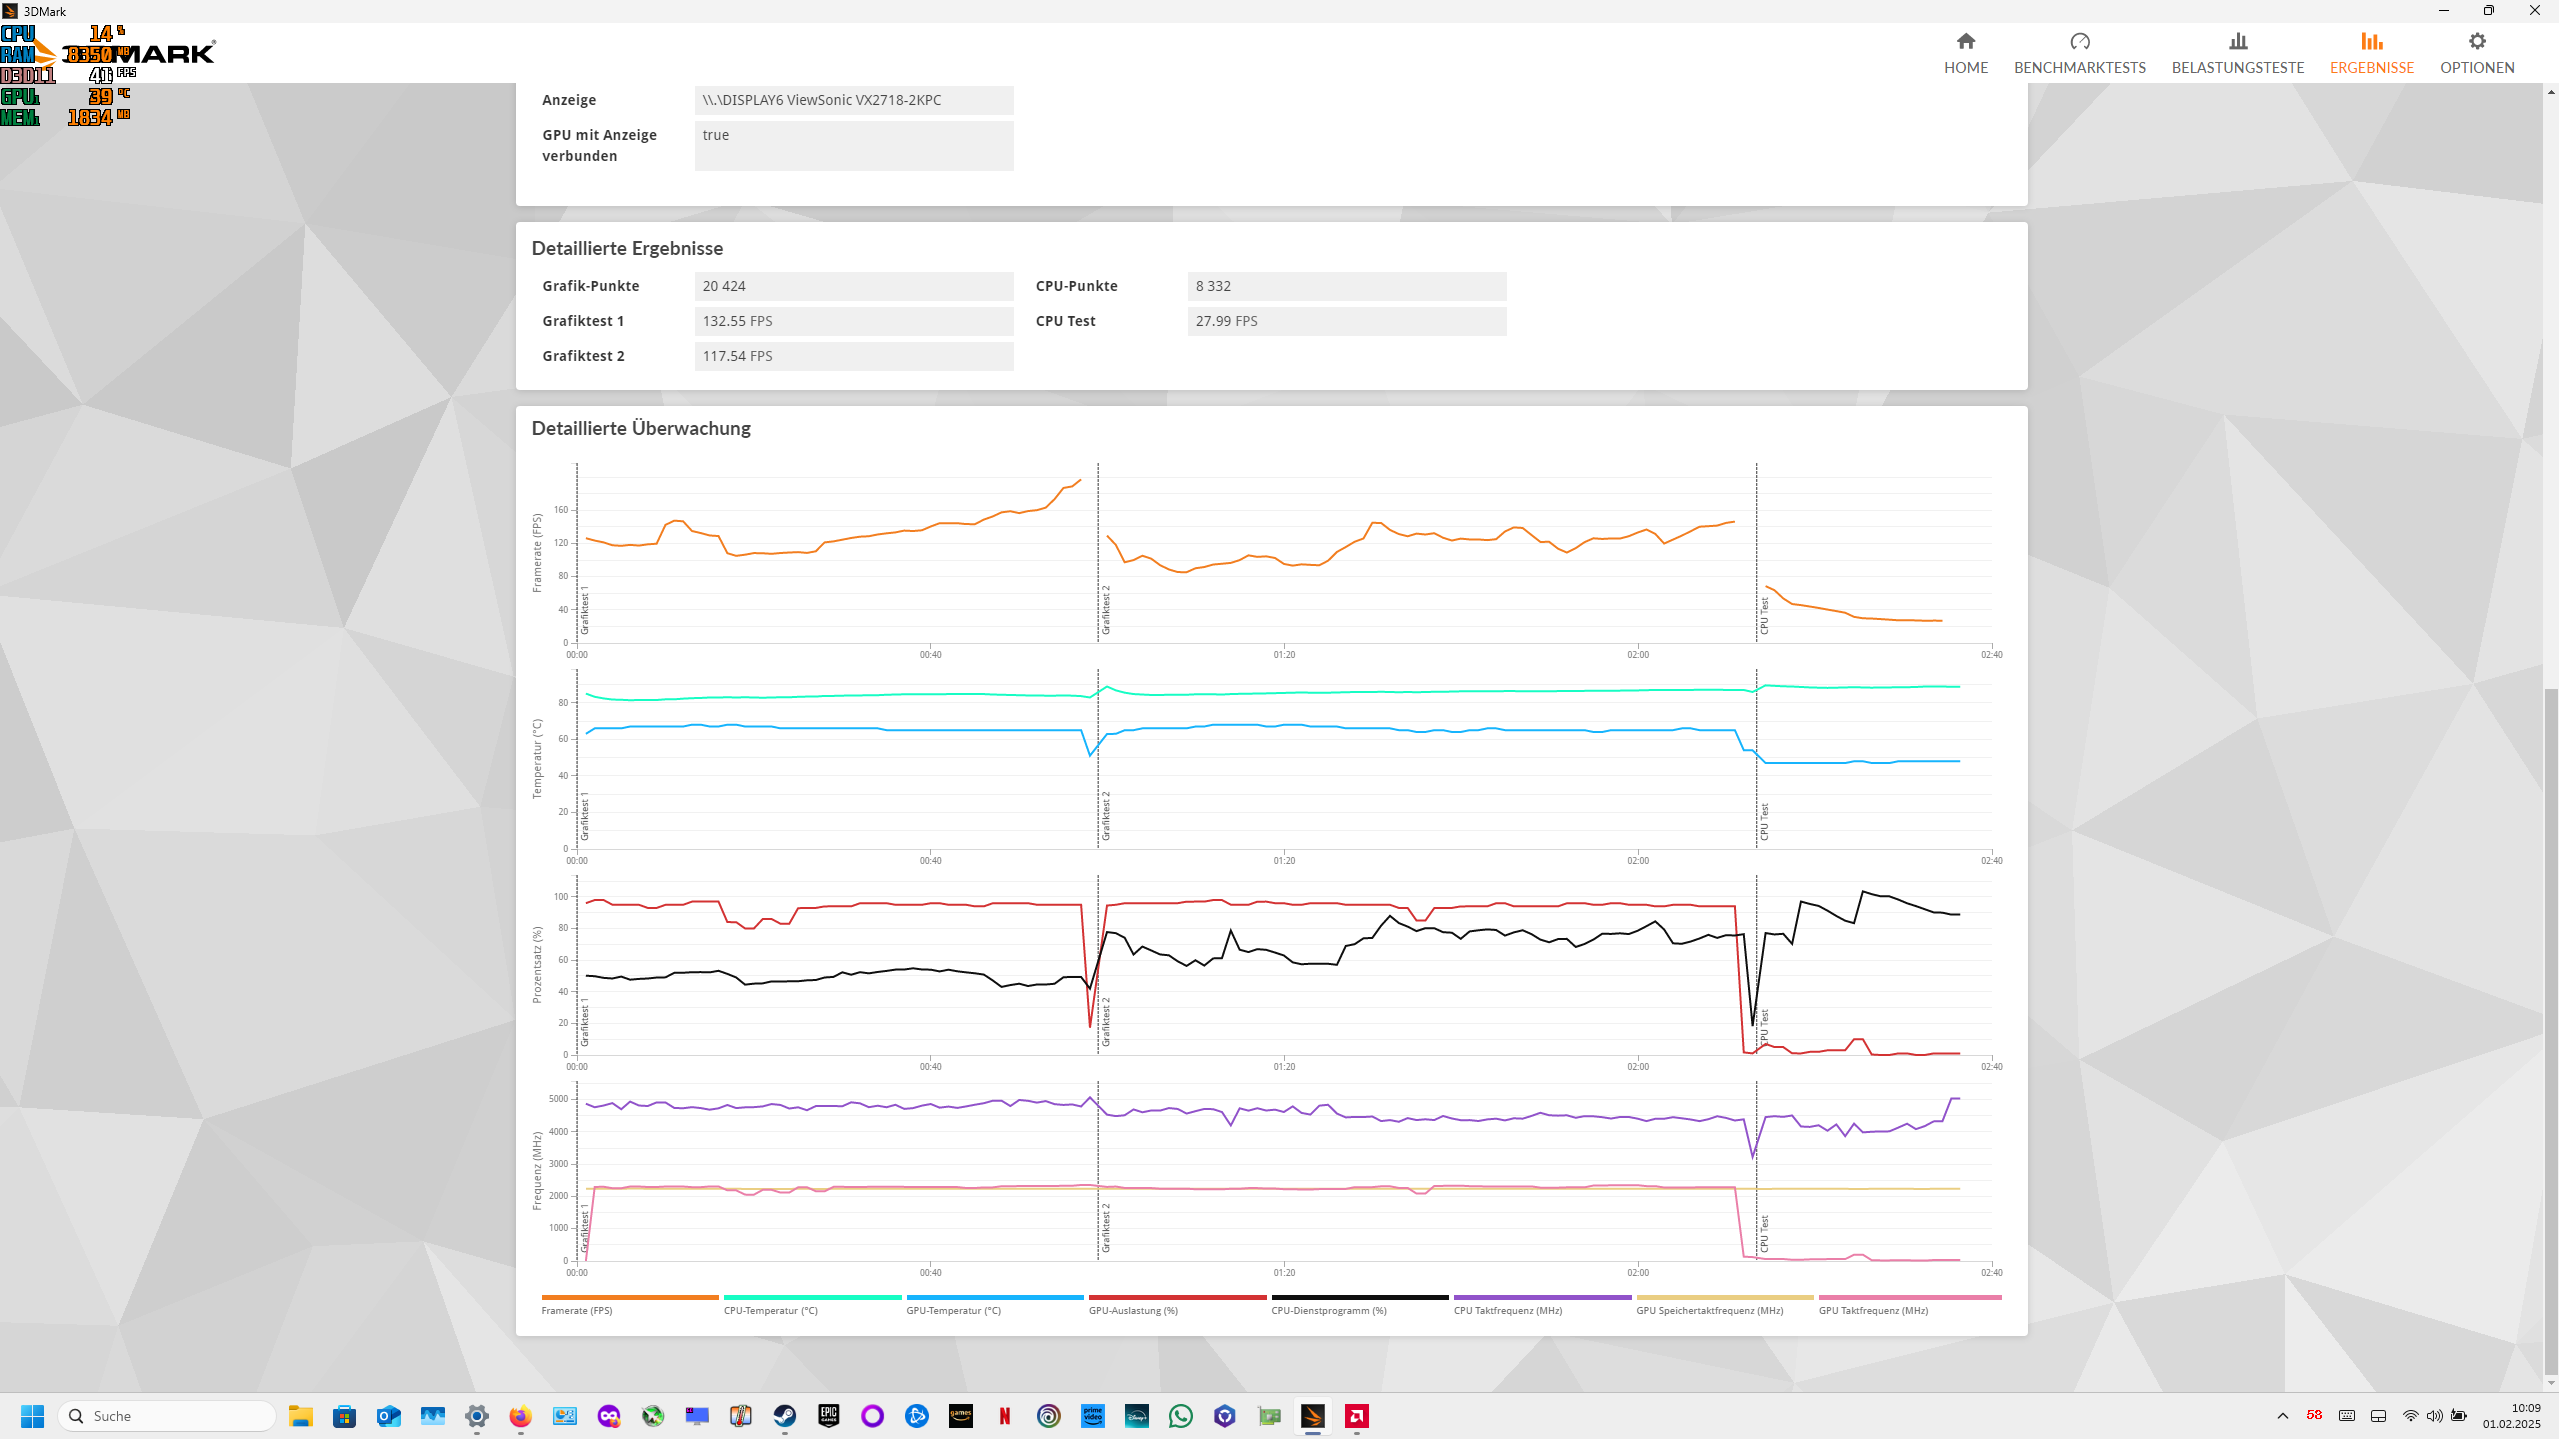Click the Windows Start button

[x=32, y=1416]
